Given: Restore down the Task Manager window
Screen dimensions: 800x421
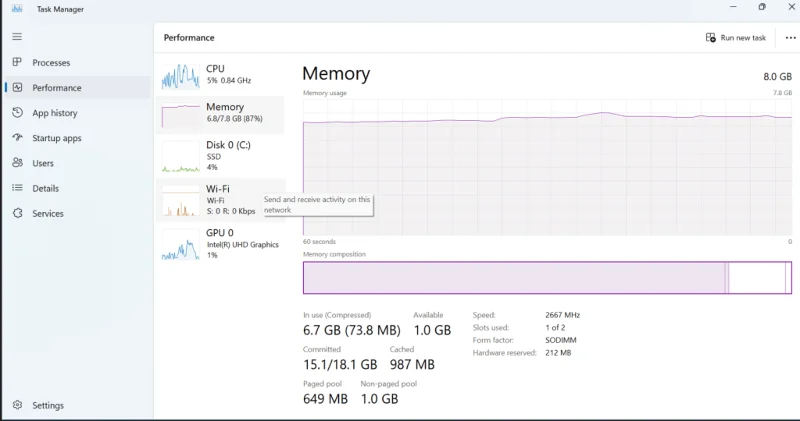Looking at the screenshot, I should tap(762, 8).
